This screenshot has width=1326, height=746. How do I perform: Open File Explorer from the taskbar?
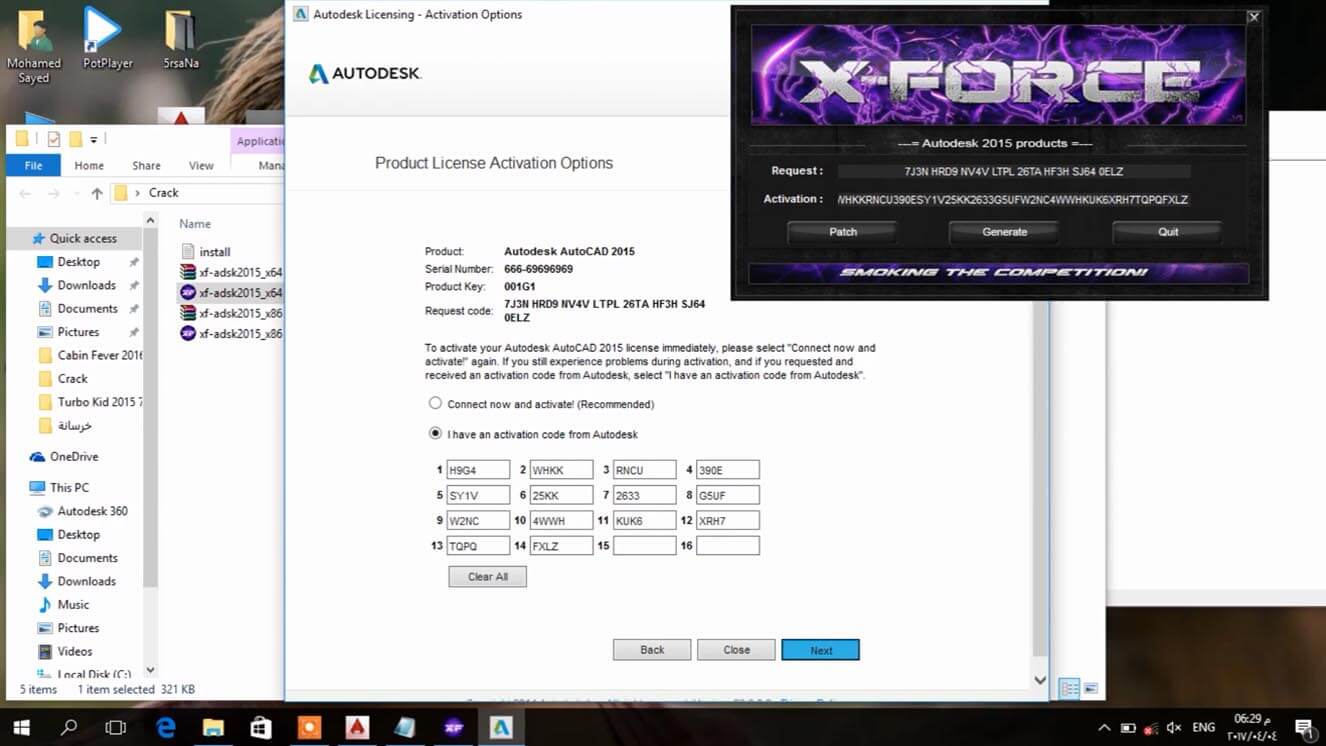[213, 728]
